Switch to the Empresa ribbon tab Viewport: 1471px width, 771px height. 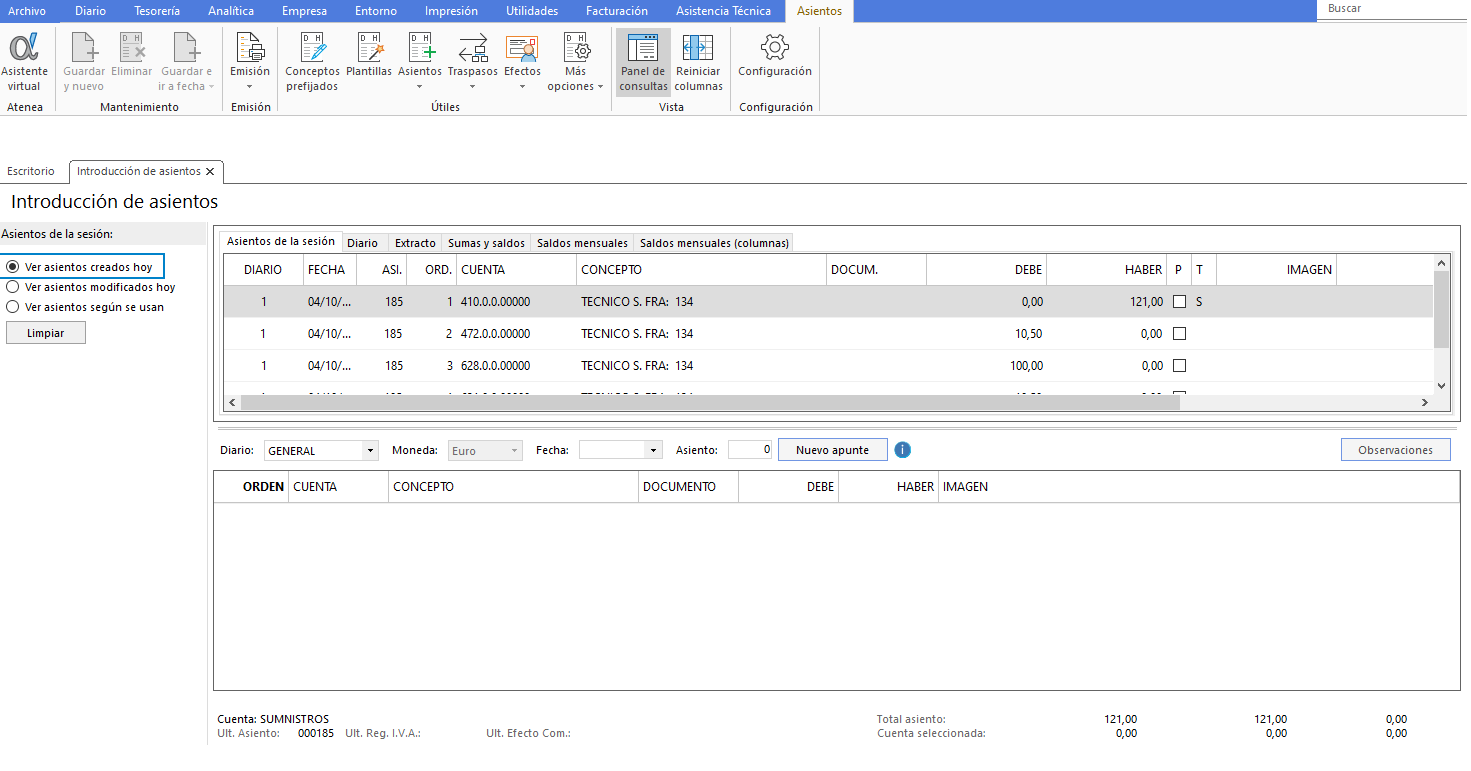[x=304, y=11]
